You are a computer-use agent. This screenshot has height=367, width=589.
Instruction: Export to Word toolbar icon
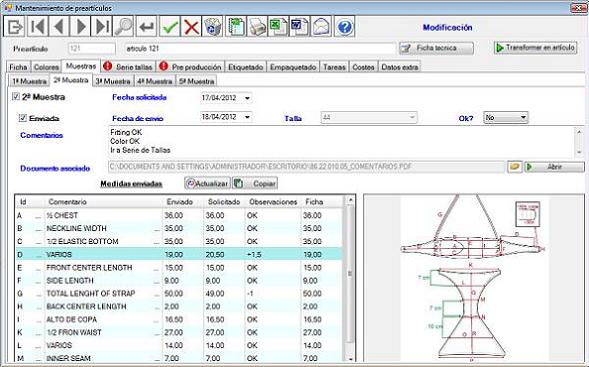pyautogui.click(x=300, y=26)
